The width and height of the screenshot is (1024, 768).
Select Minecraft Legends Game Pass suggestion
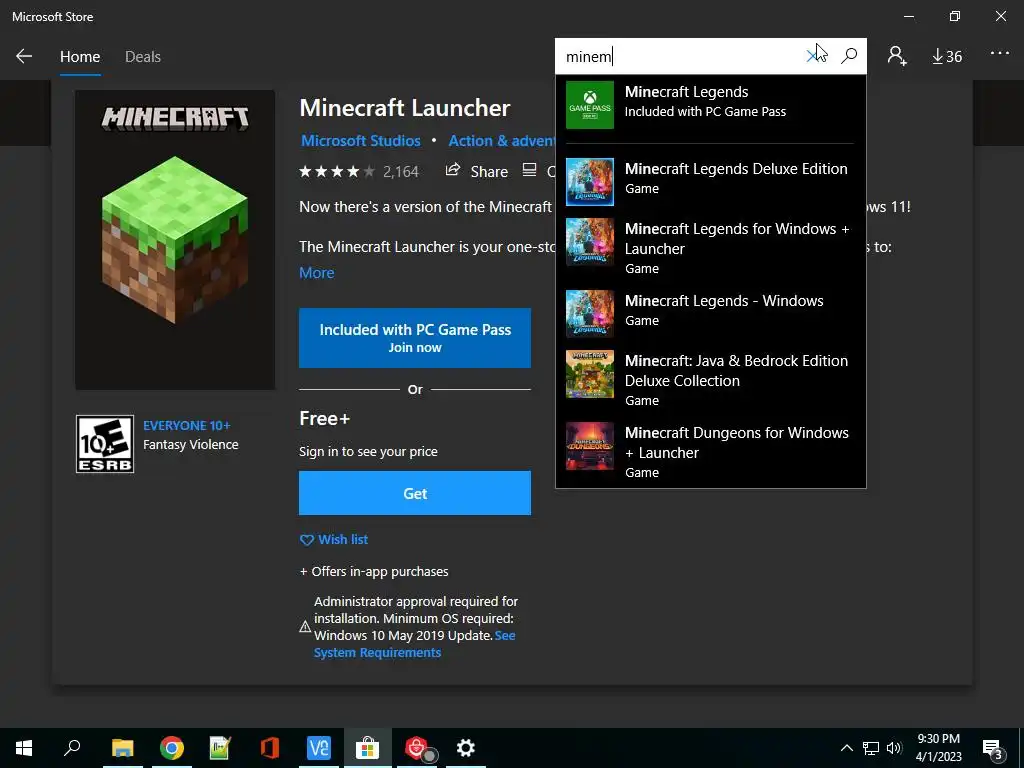click(x=711, y=104)
